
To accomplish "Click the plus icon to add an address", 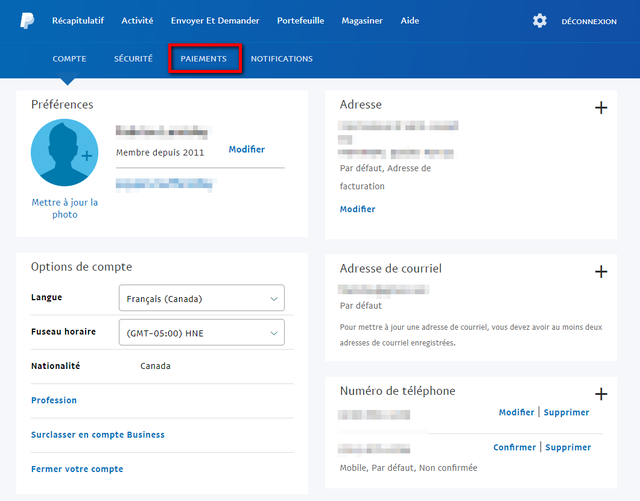I will tap(601, 108).
